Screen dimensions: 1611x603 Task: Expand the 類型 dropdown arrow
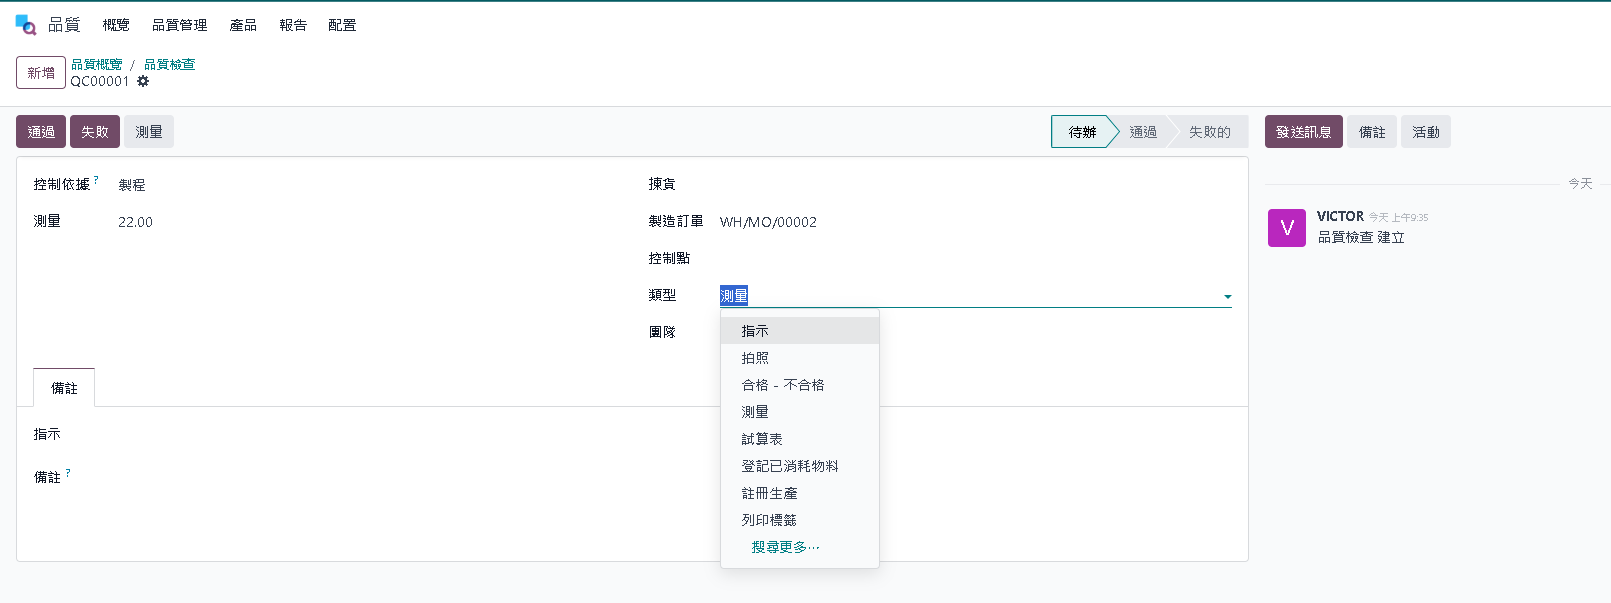(x=1227, y=297)
